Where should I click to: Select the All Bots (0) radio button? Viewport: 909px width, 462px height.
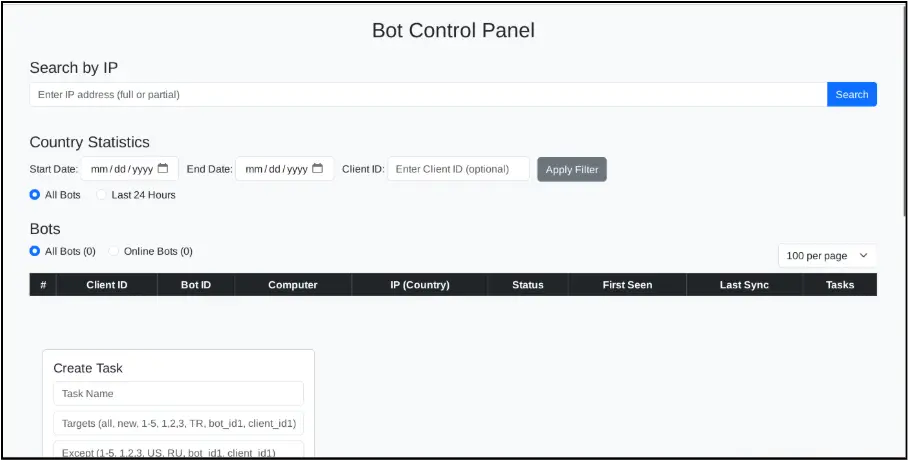[x=35, y=251]
